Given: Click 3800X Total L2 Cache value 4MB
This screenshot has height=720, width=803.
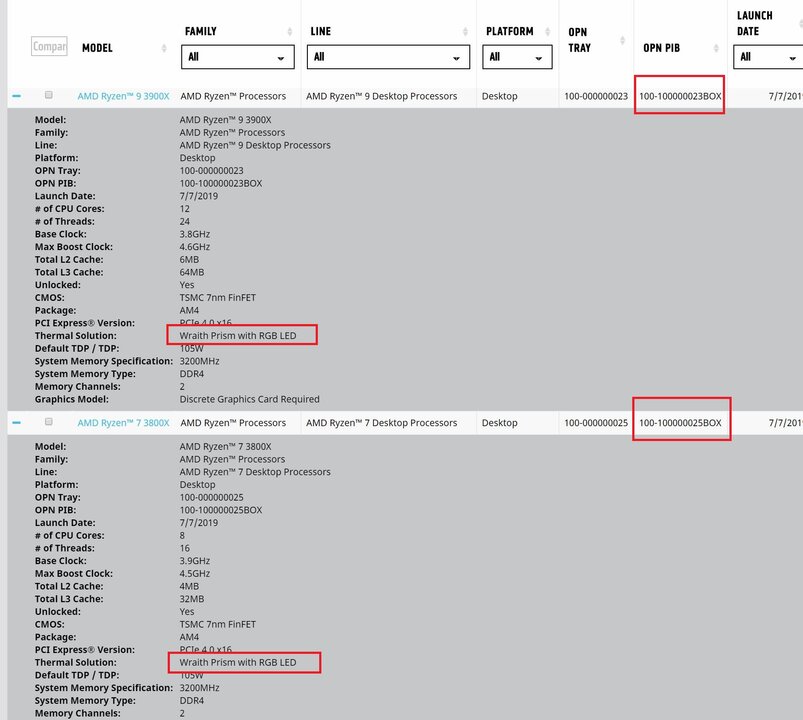Looking at the screenshot, I should [189, 586].
